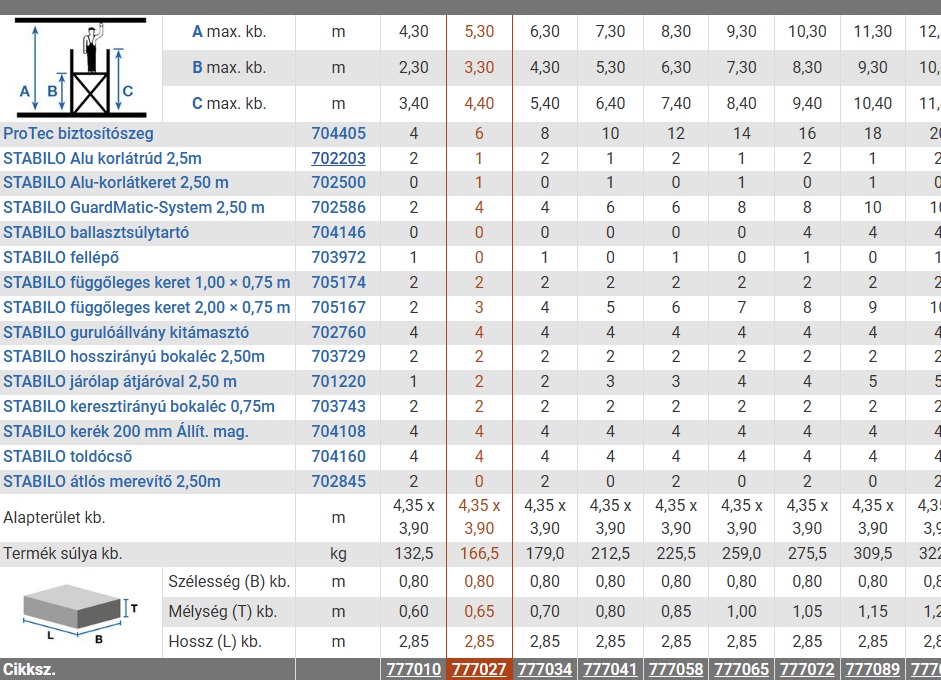Click article number 702500
This screenshot has width=941, height=680.
coord(338,182)
